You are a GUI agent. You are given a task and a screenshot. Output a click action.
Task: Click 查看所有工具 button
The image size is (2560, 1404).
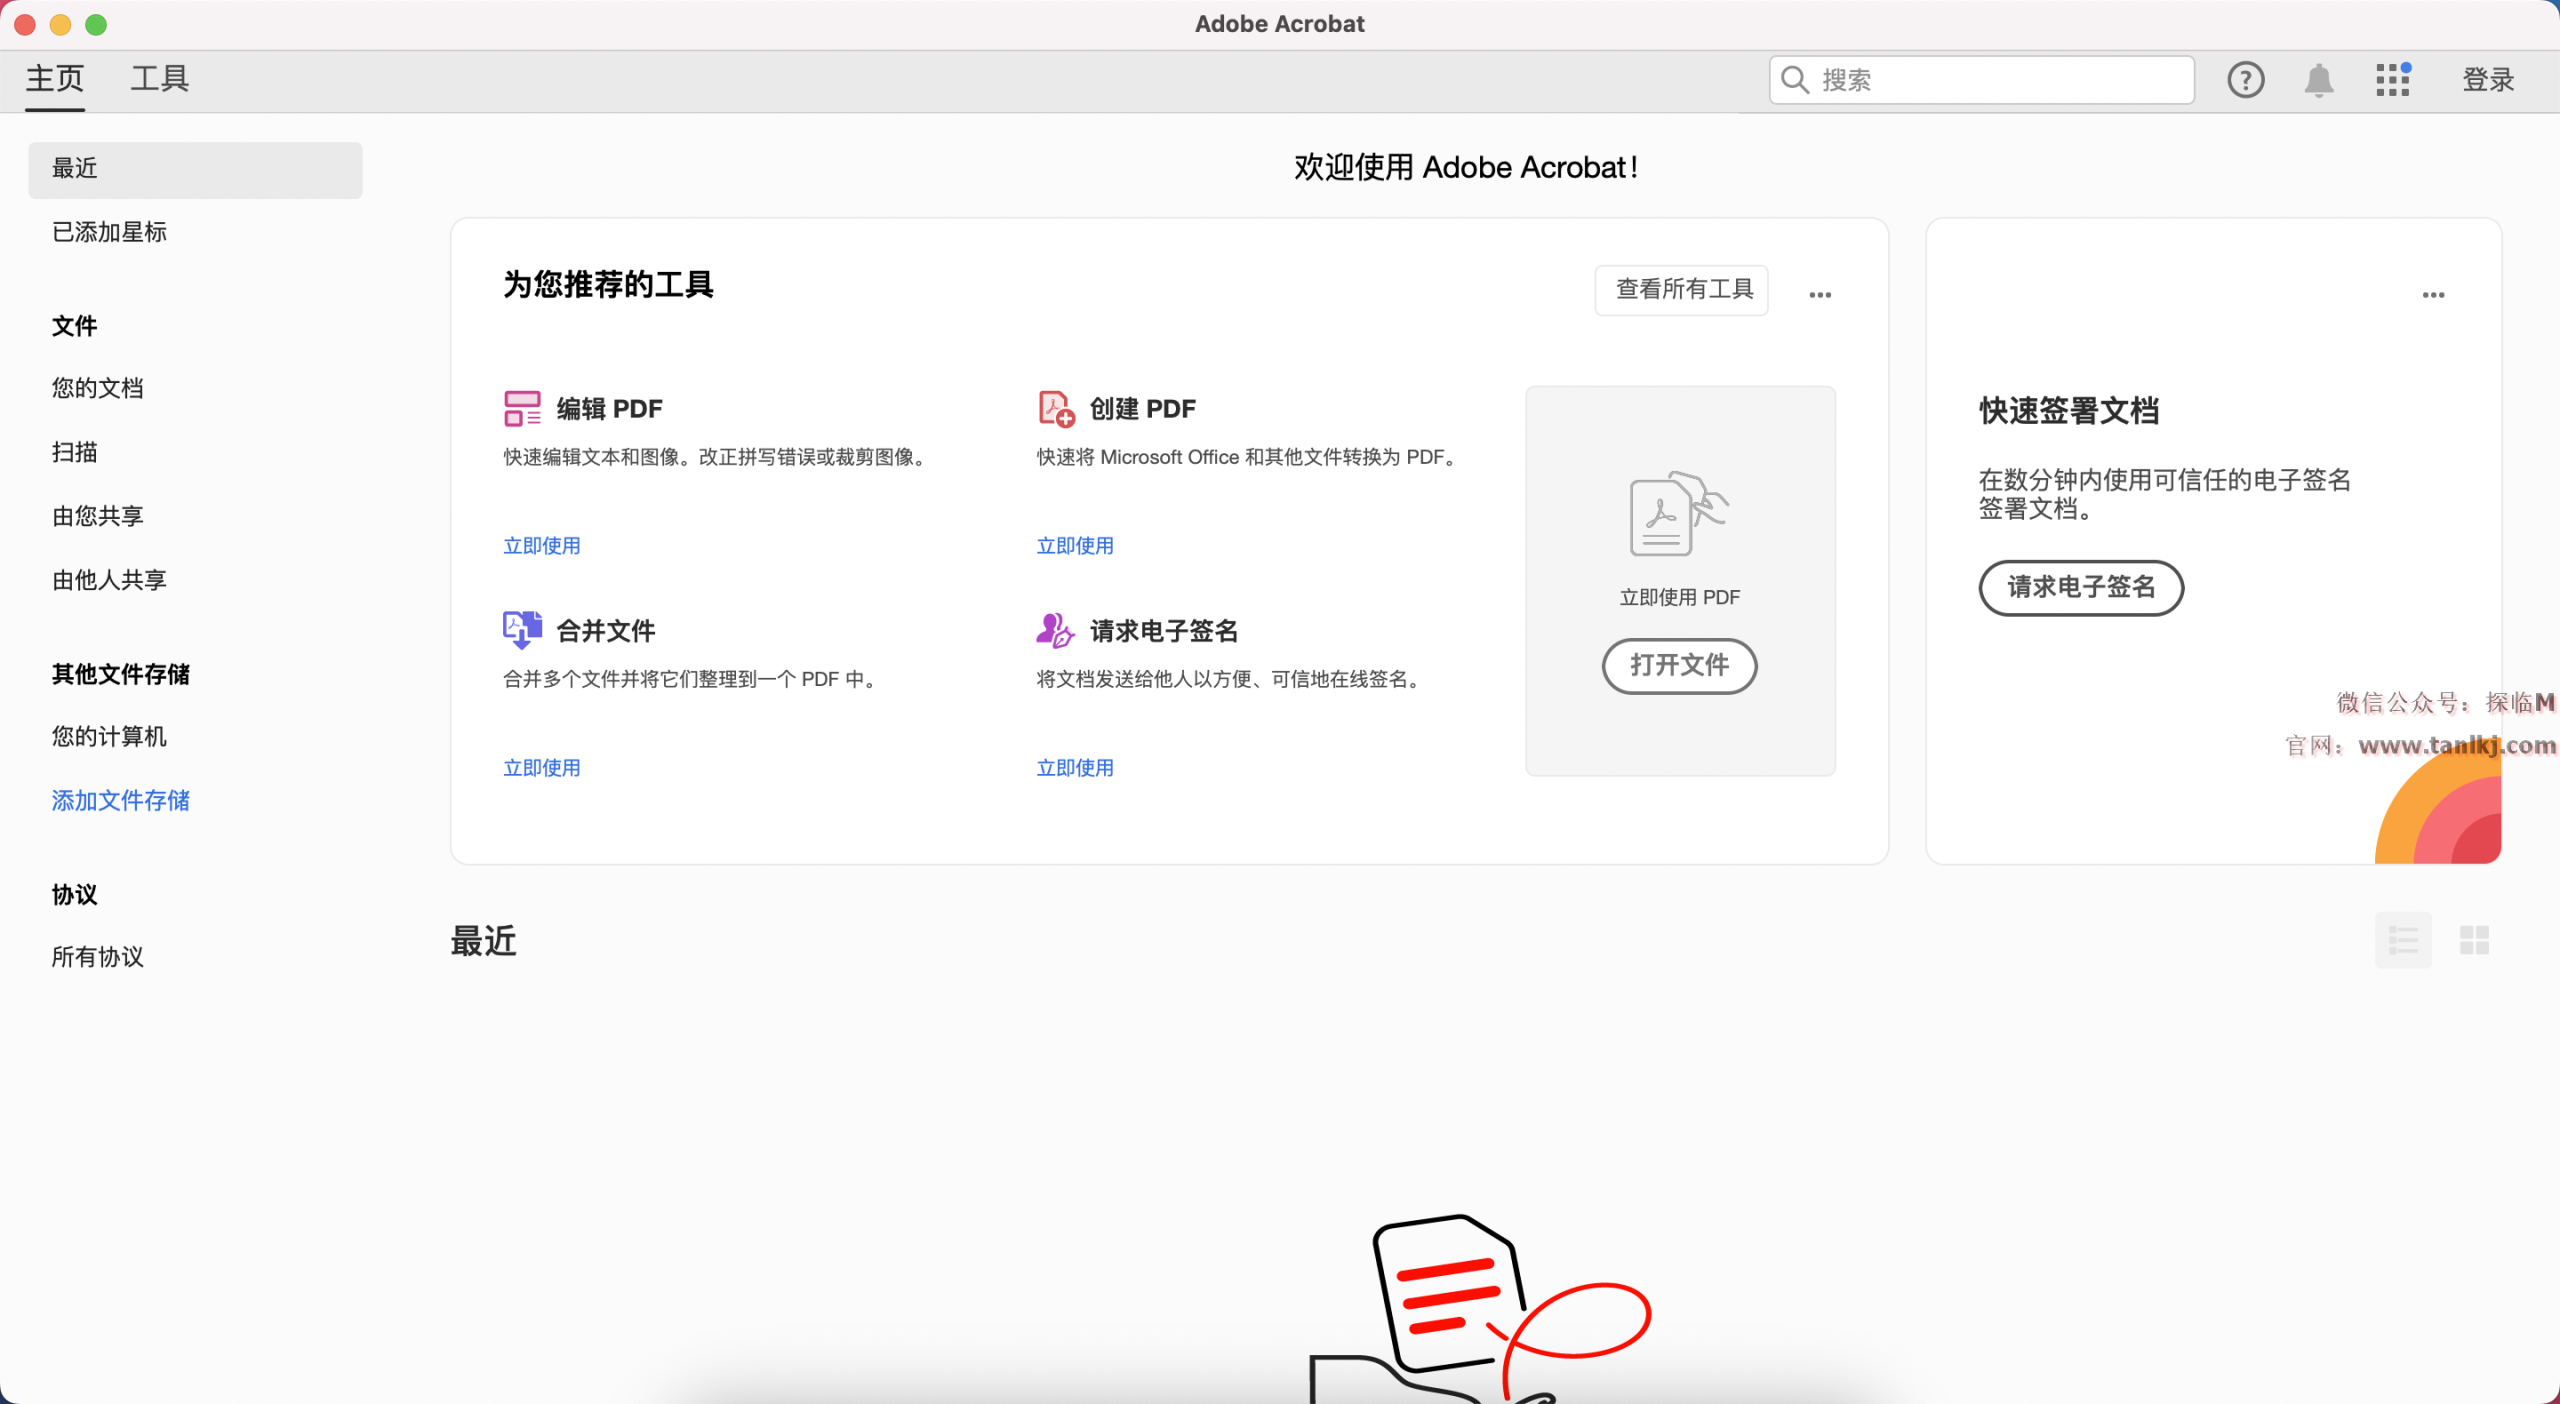tap(1682, 290)
